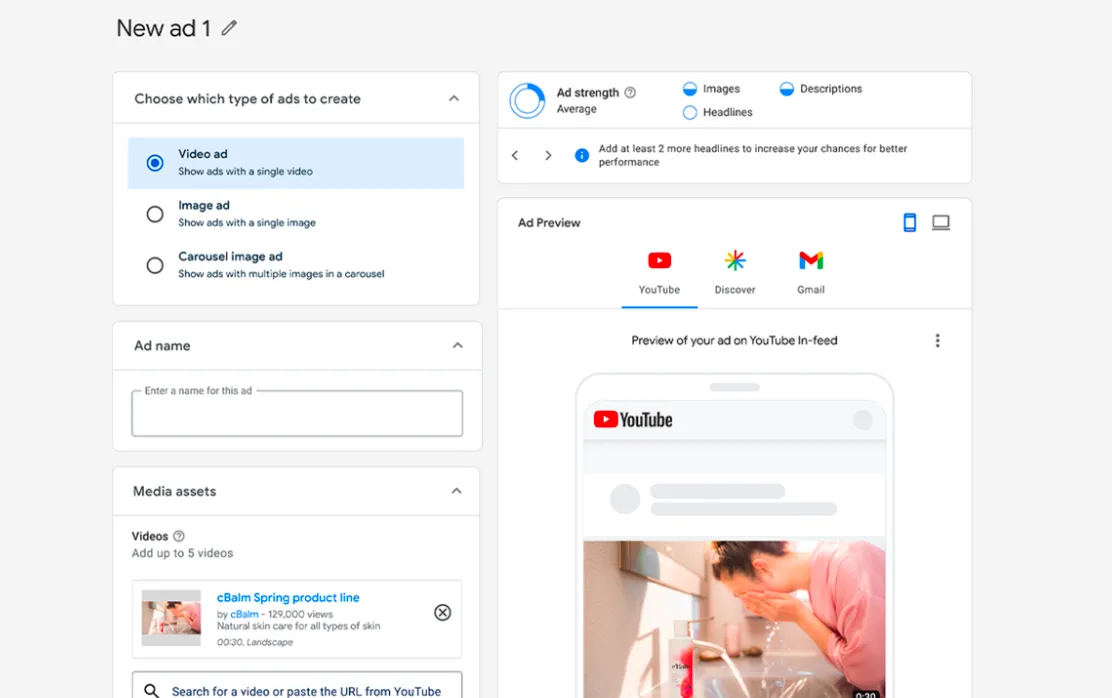Open the three-dot preview options menu
Screen dimensions: 1112x698
tap(938, 340)
